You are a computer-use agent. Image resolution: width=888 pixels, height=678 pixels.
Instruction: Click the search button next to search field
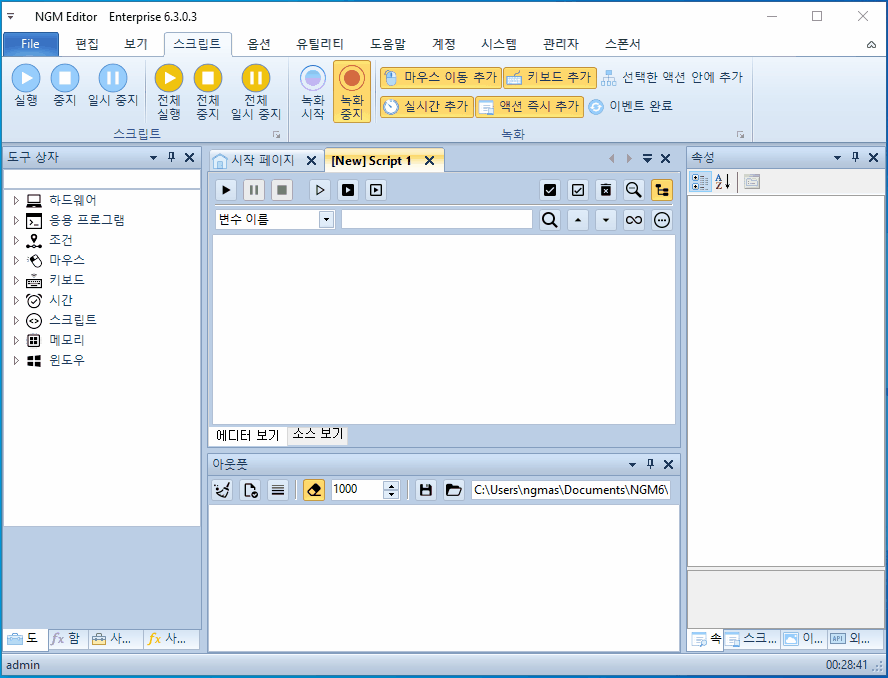[x=549, y=220]
